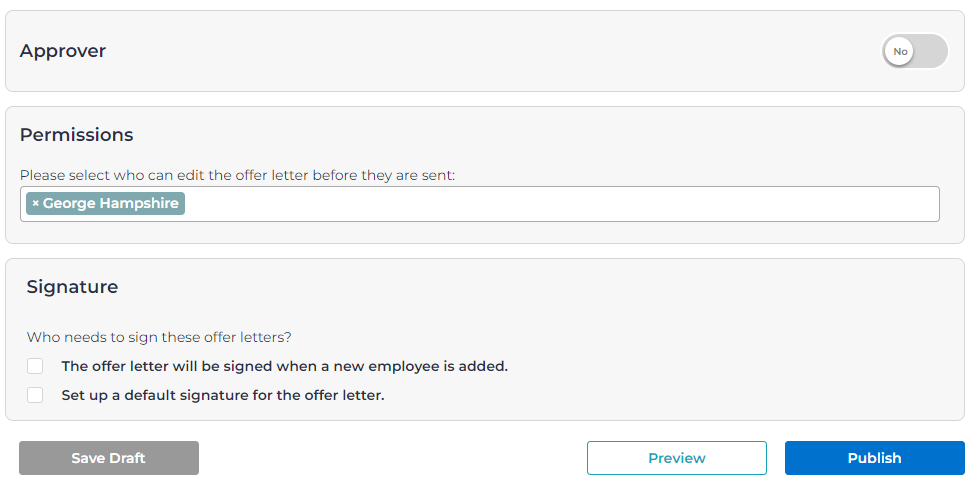The height and width of the screenshot is (484, 975).
Task: Click the 'No' knob of Approver switch
Action: [900, 51]
